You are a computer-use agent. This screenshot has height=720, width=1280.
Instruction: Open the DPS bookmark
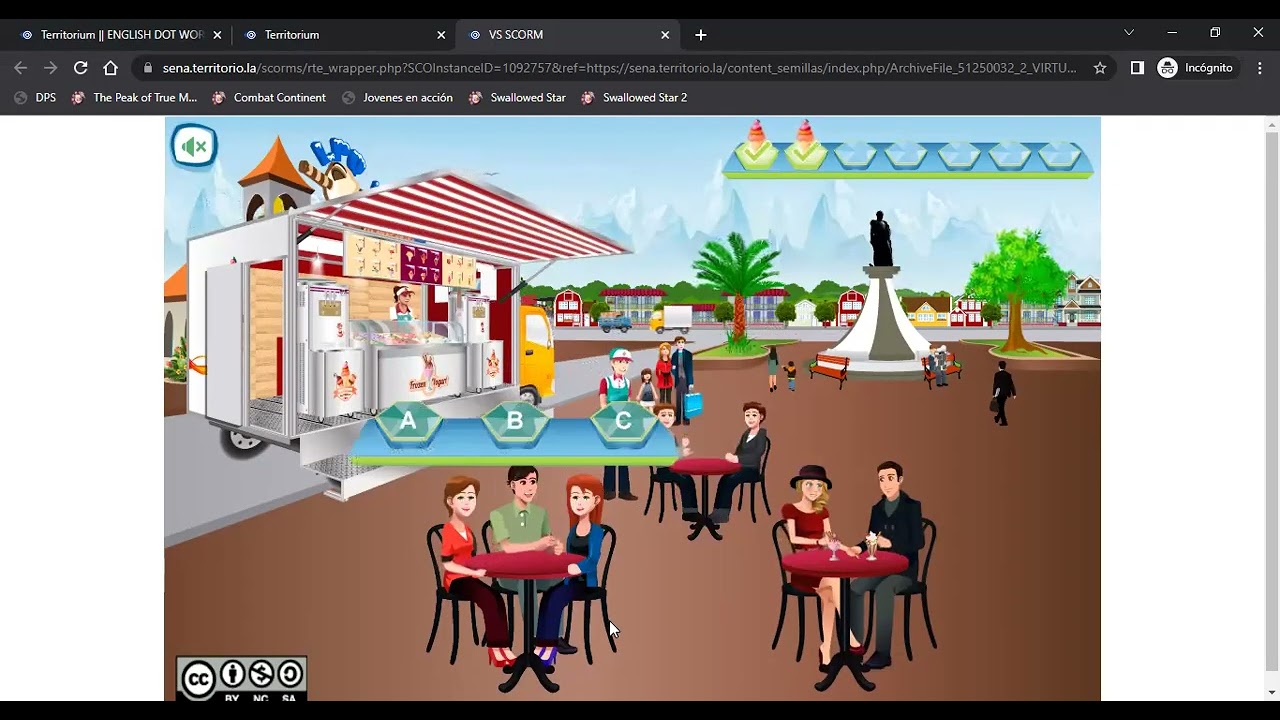tap(35, 98)
